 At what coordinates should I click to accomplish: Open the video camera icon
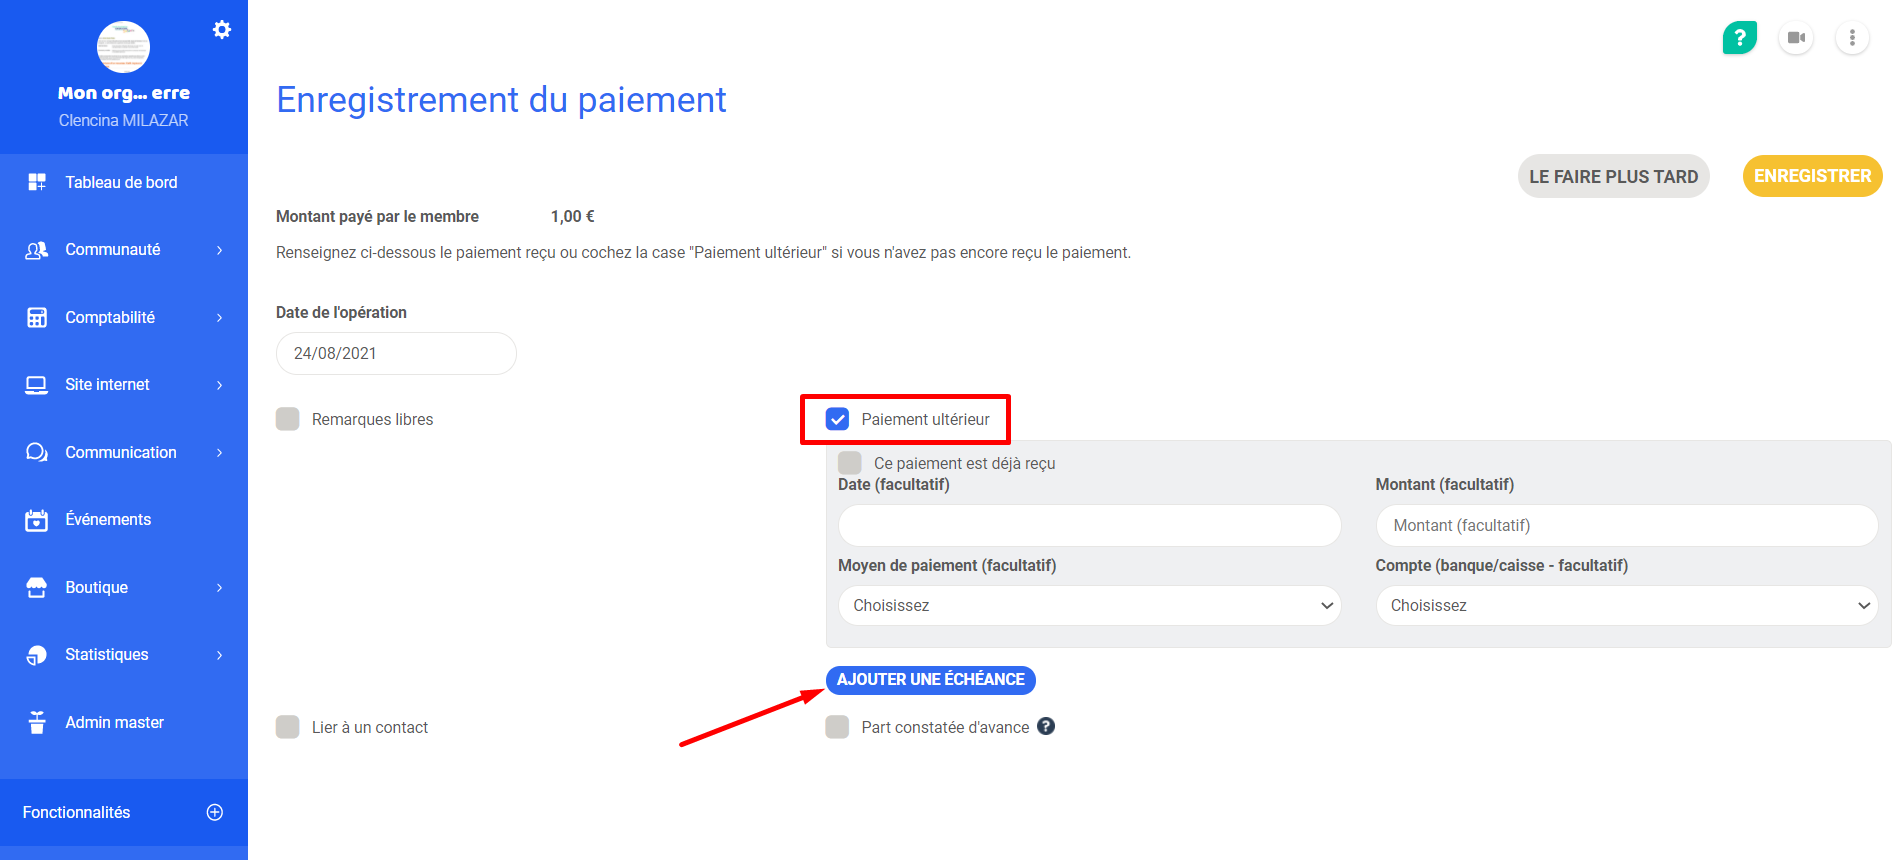1796,38
